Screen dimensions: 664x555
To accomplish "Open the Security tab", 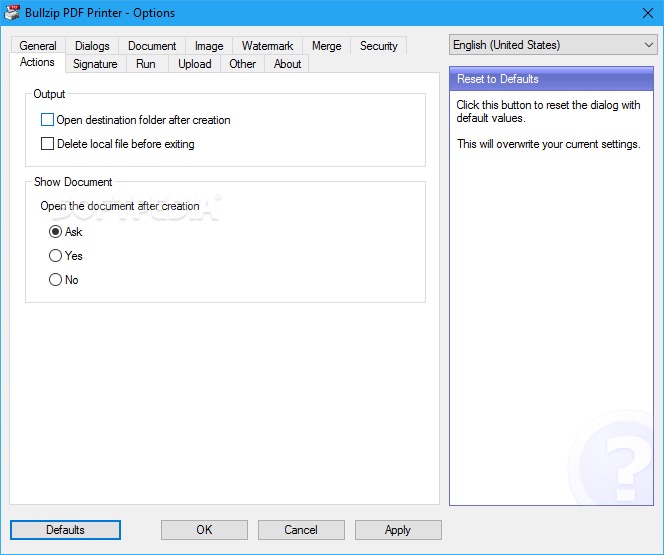I will pos(379,46).
